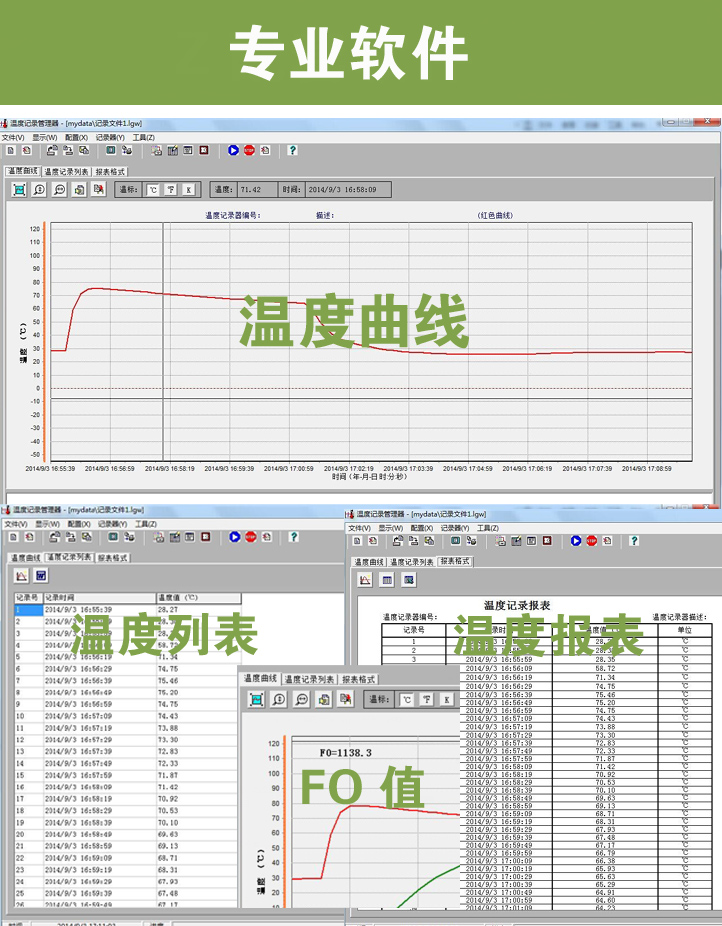Switch to 报表格式 tab in top window
The width and height of the screenshot is (722, 926).
tap(110, 172)
